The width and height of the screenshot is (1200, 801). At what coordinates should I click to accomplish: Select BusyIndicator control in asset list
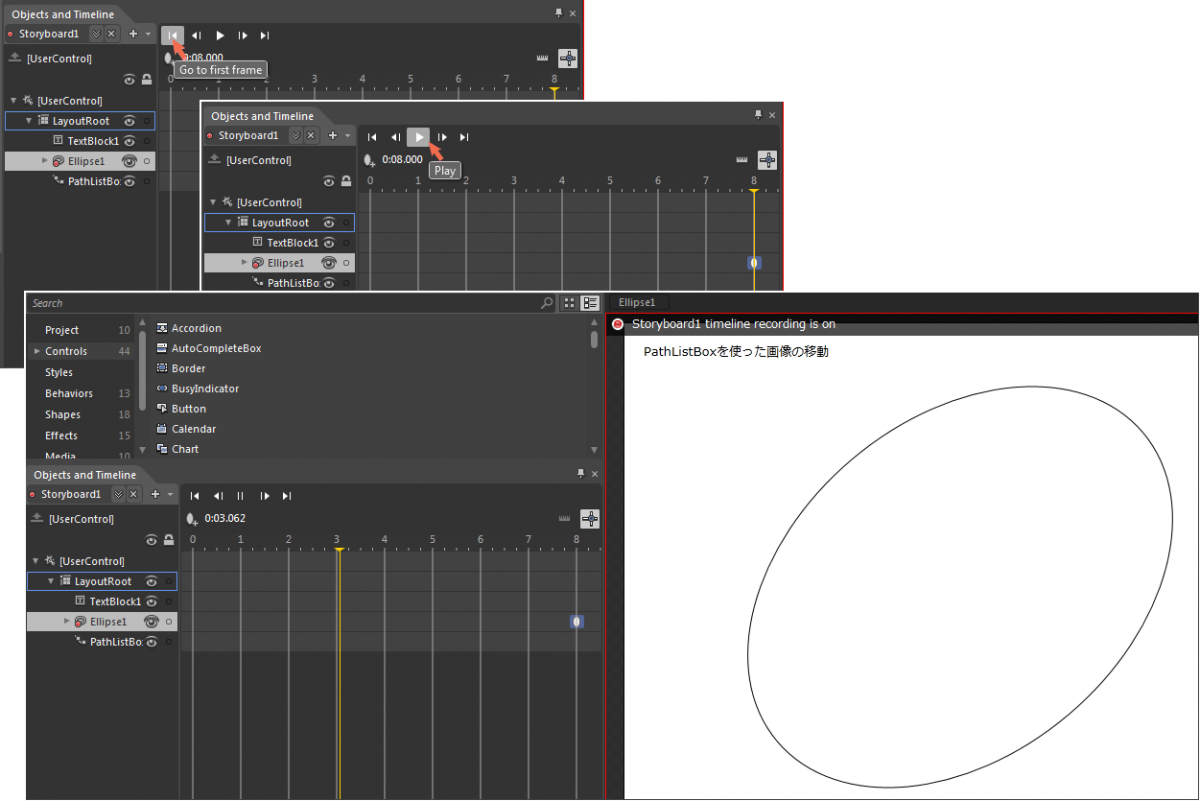pos(198,388)
